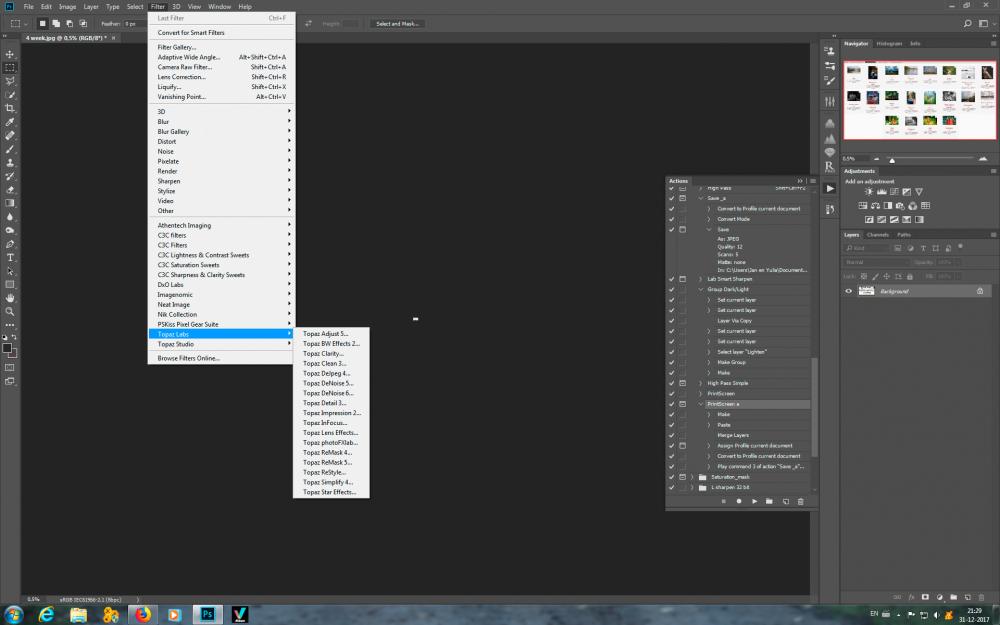The width and height of the screenshot is (1000, 625).
Task: Select the Rectangular Marquee tool
Action: tap(10, 68)
